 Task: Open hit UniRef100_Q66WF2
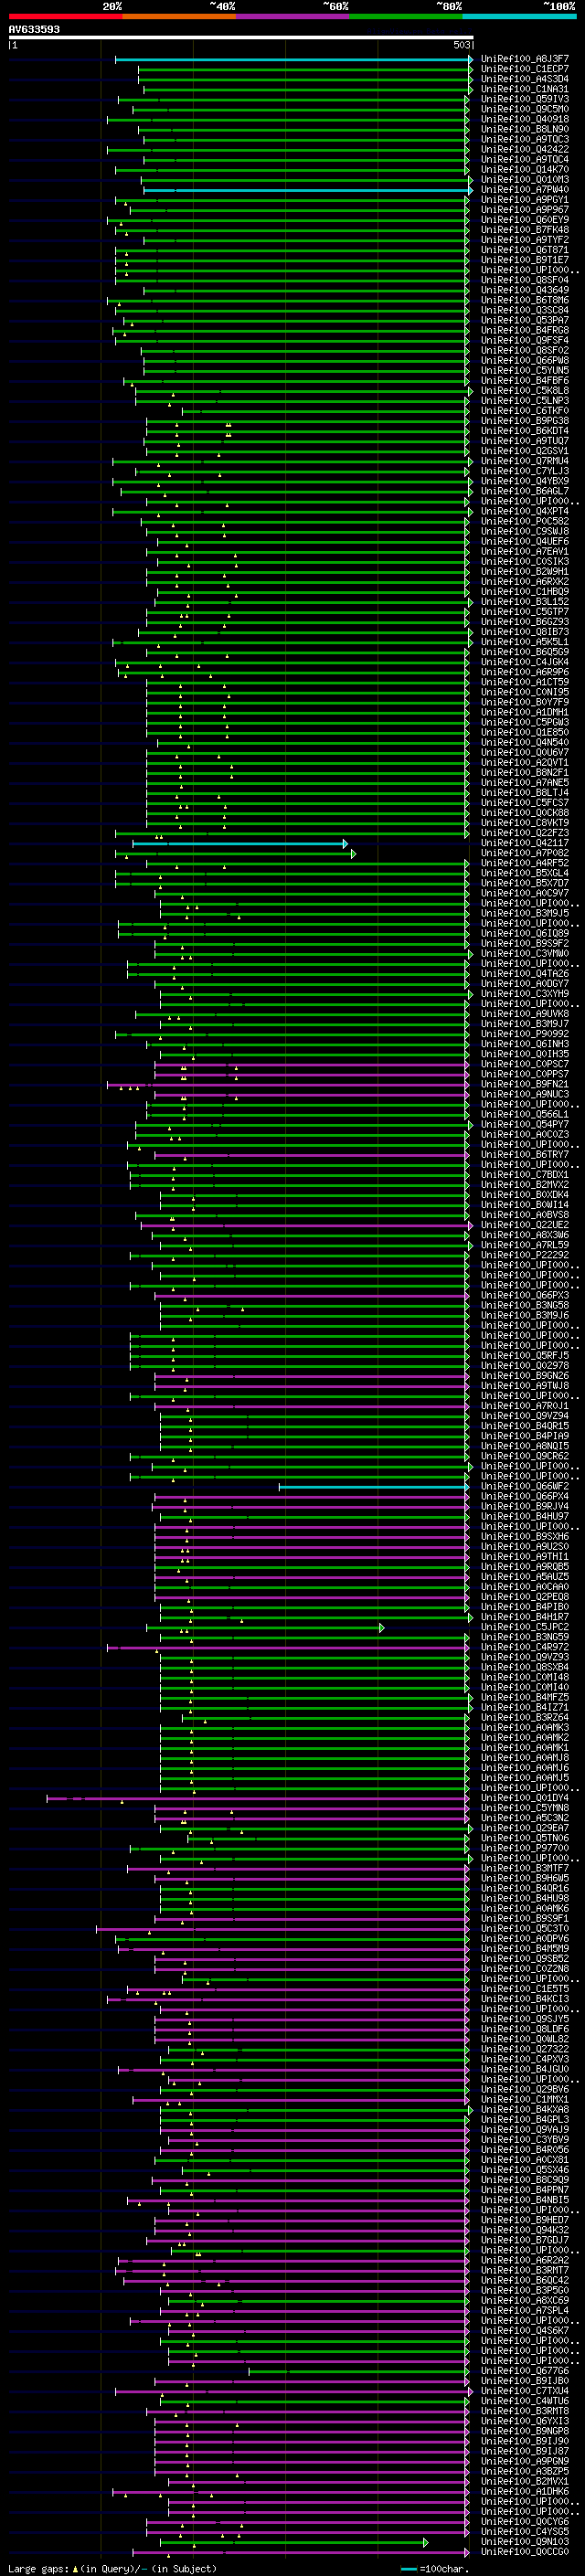pyautogui.click(x=525, y=1487)
